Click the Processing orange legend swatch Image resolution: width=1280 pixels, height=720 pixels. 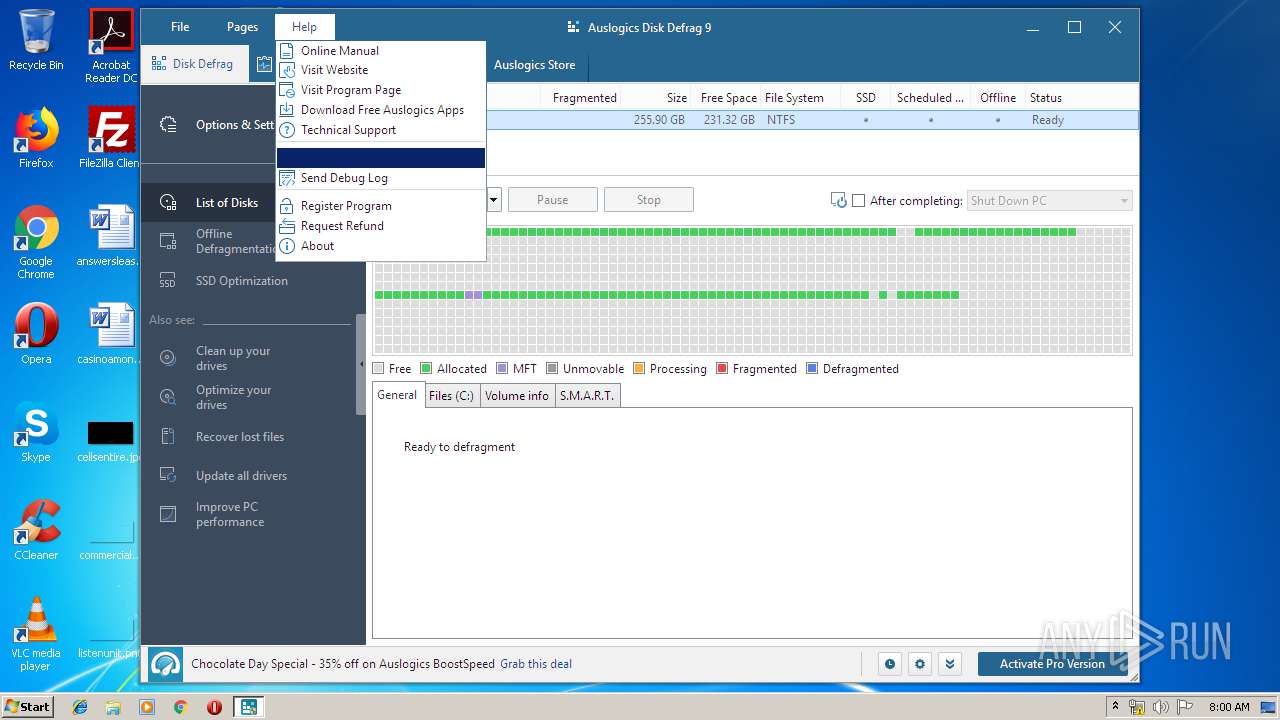point(639,369)
